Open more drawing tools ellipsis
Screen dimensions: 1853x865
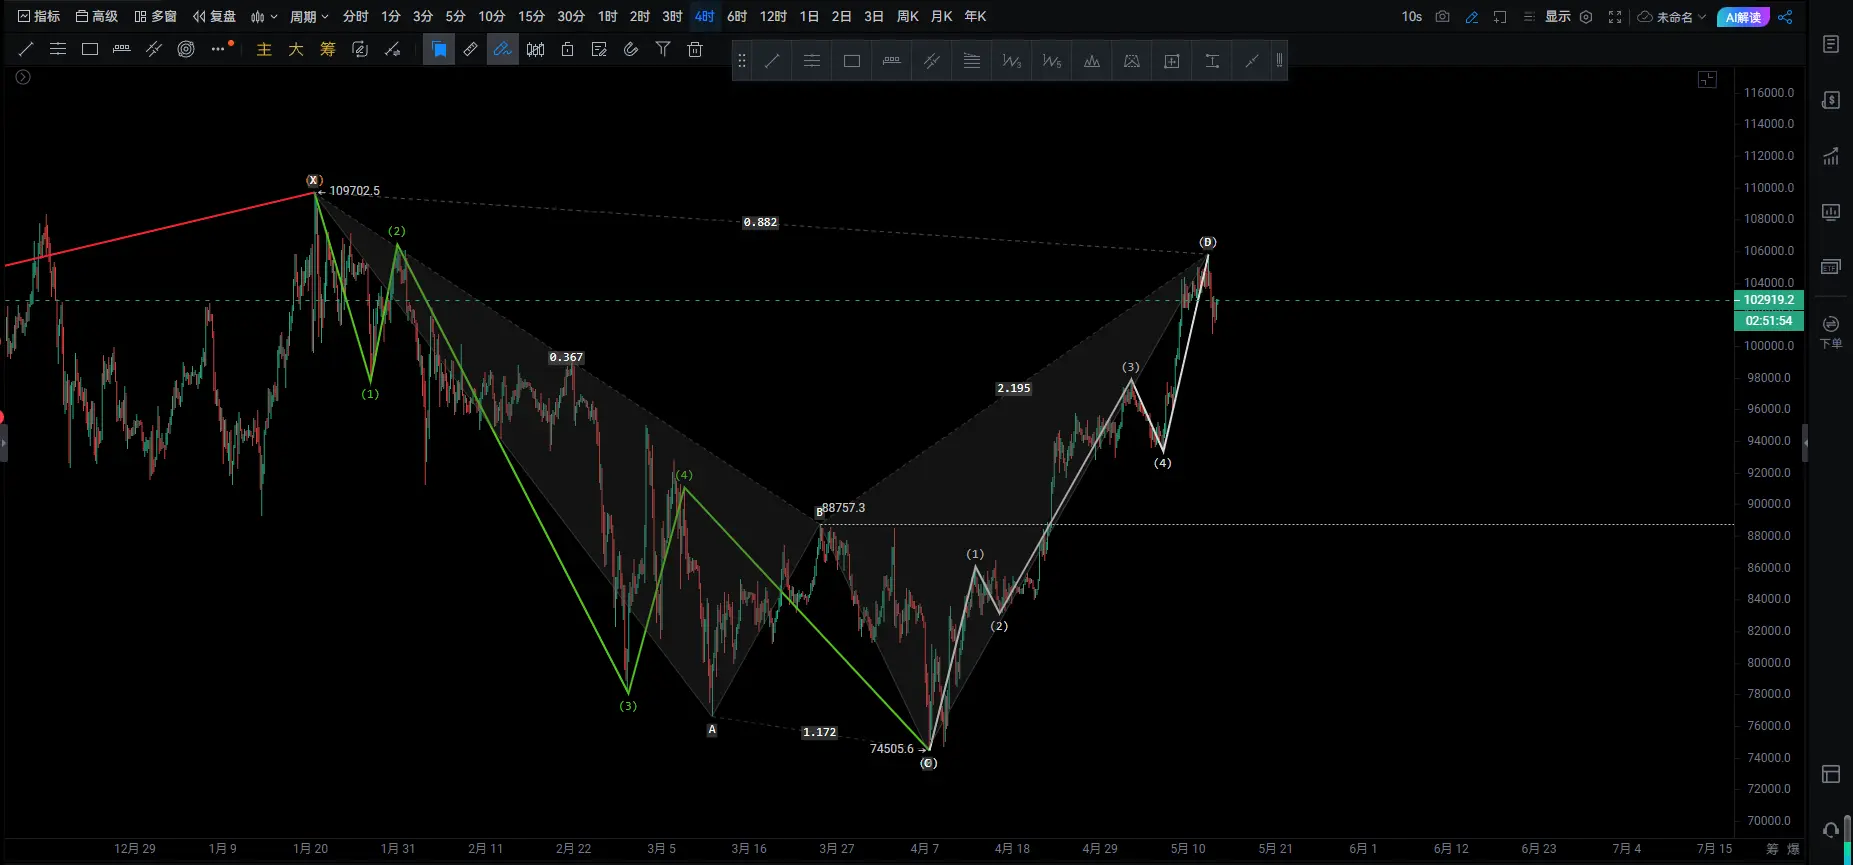218,49
